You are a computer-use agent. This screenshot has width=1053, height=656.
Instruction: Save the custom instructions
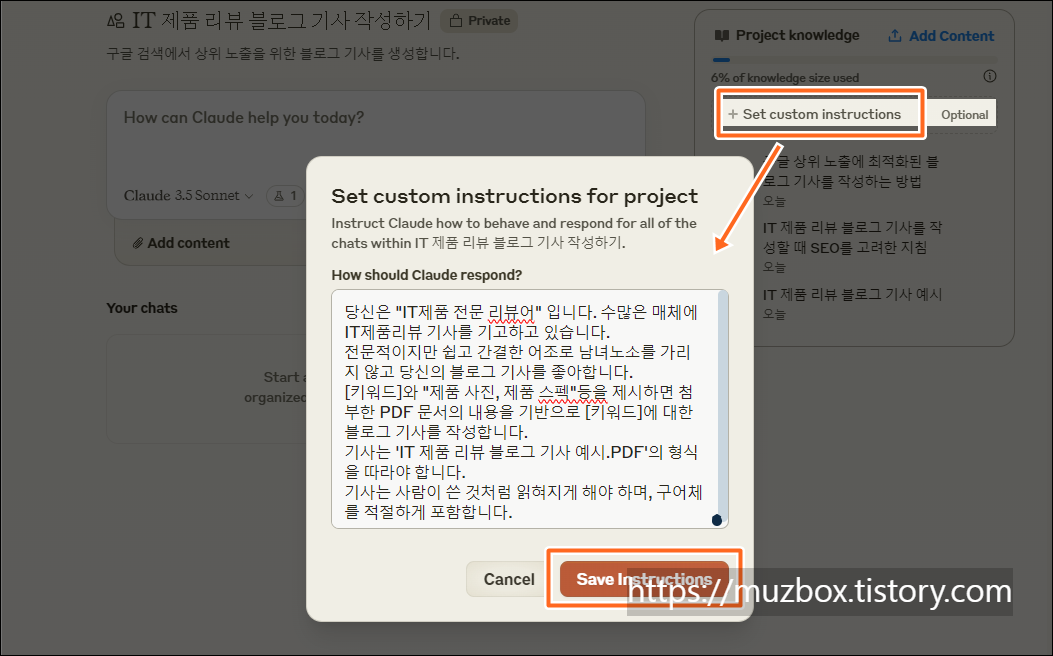click(x=644, y=579)
